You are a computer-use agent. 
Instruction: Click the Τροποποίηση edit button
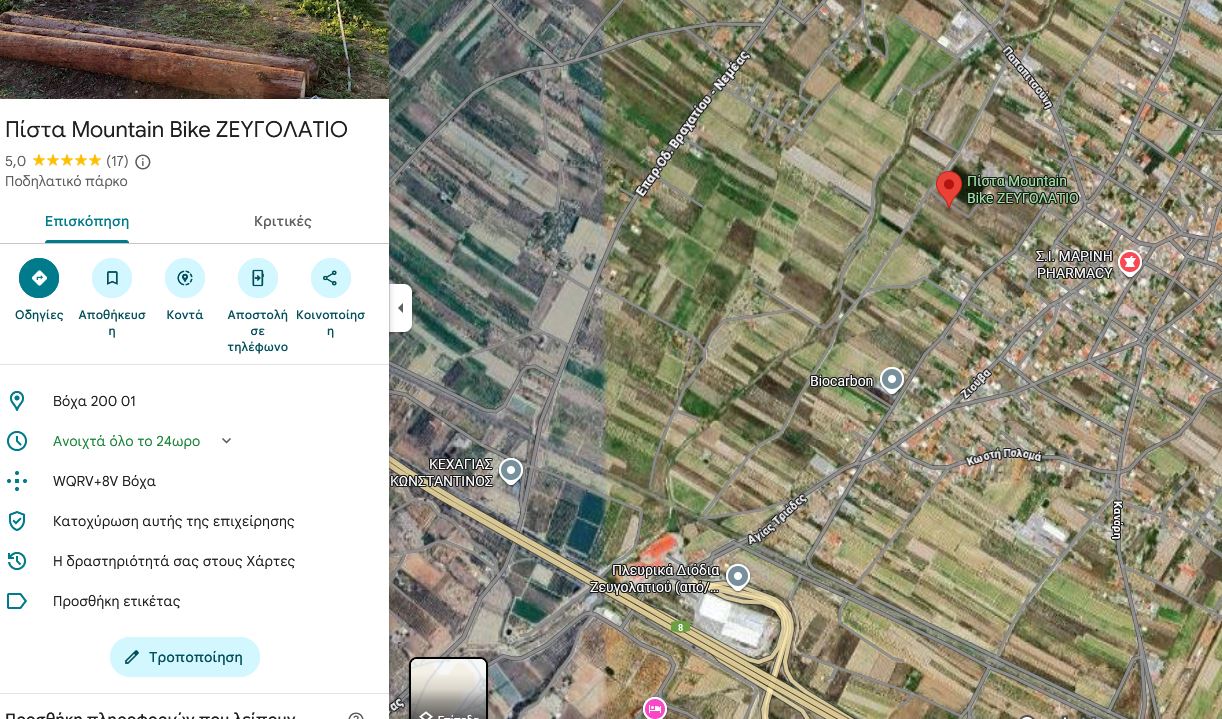185,657
